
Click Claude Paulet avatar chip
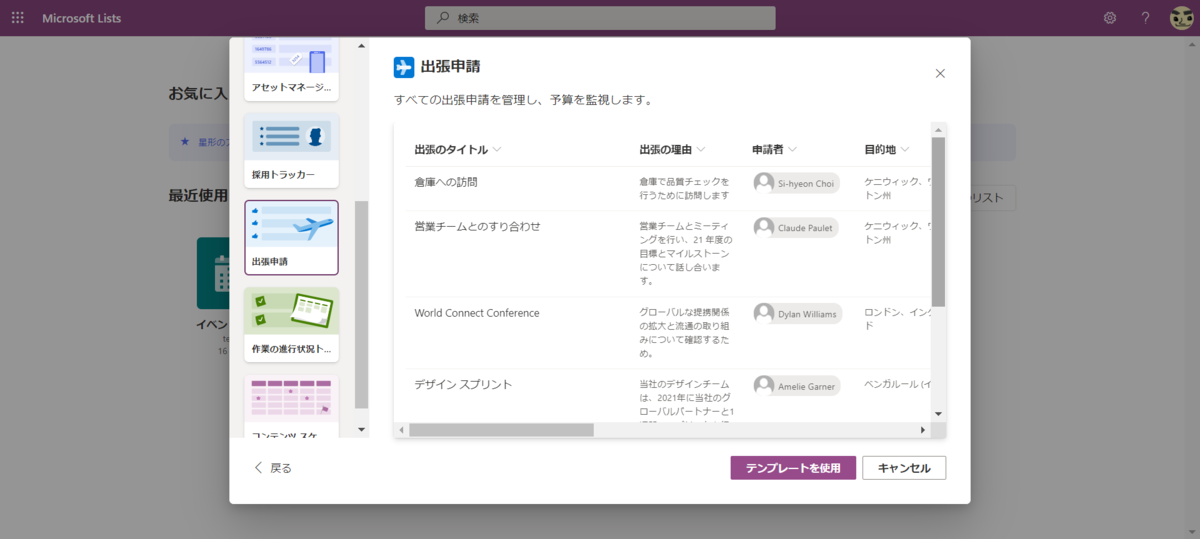point(796,227)
